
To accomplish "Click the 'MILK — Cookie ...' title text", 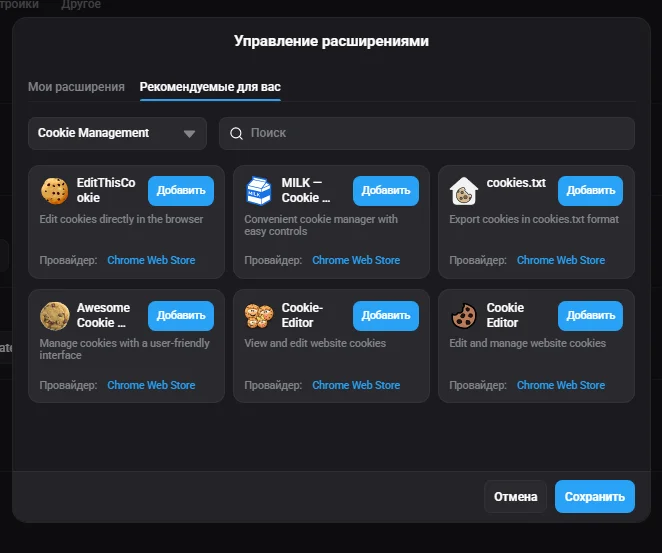I will tap(306, 190).
